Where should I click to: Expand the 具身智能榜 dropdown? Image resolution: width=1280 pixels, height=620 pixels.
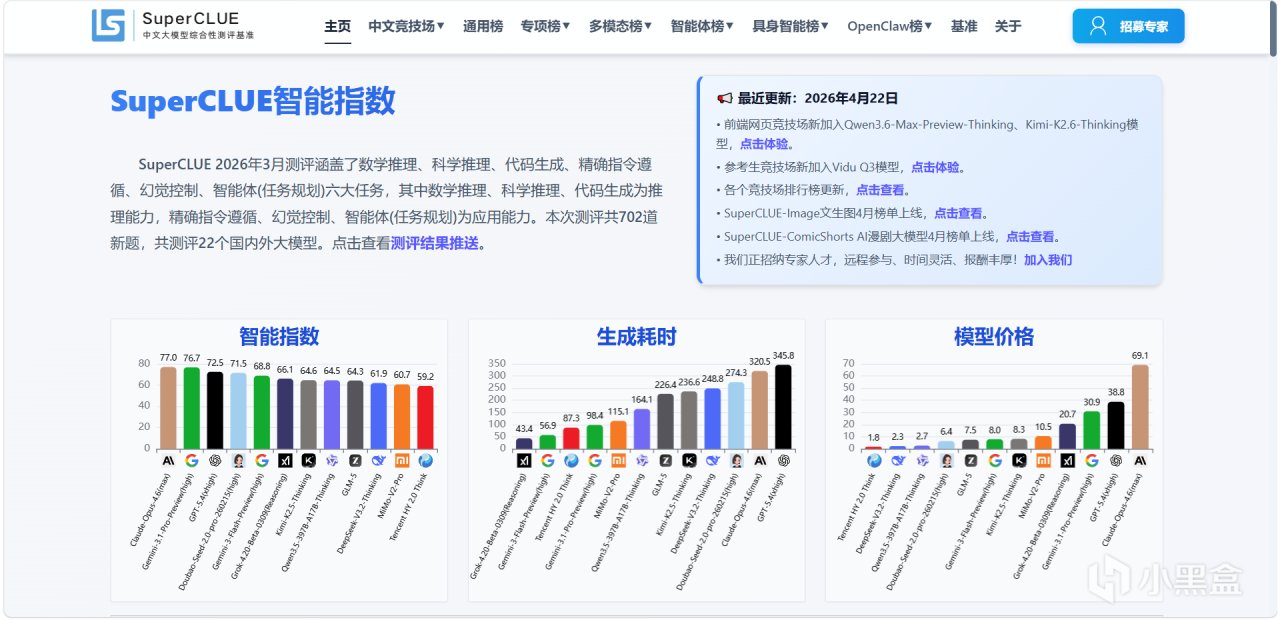pyautogui.click(x=790, y=26)
